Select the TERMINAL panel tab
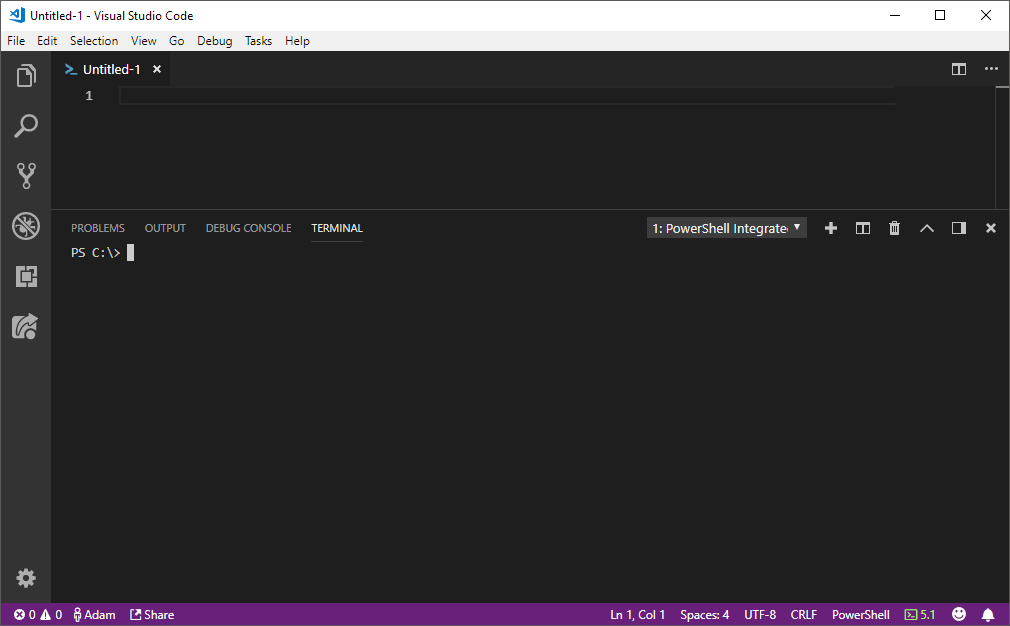Screen dimensions: 1010x626 pos(337,228)
